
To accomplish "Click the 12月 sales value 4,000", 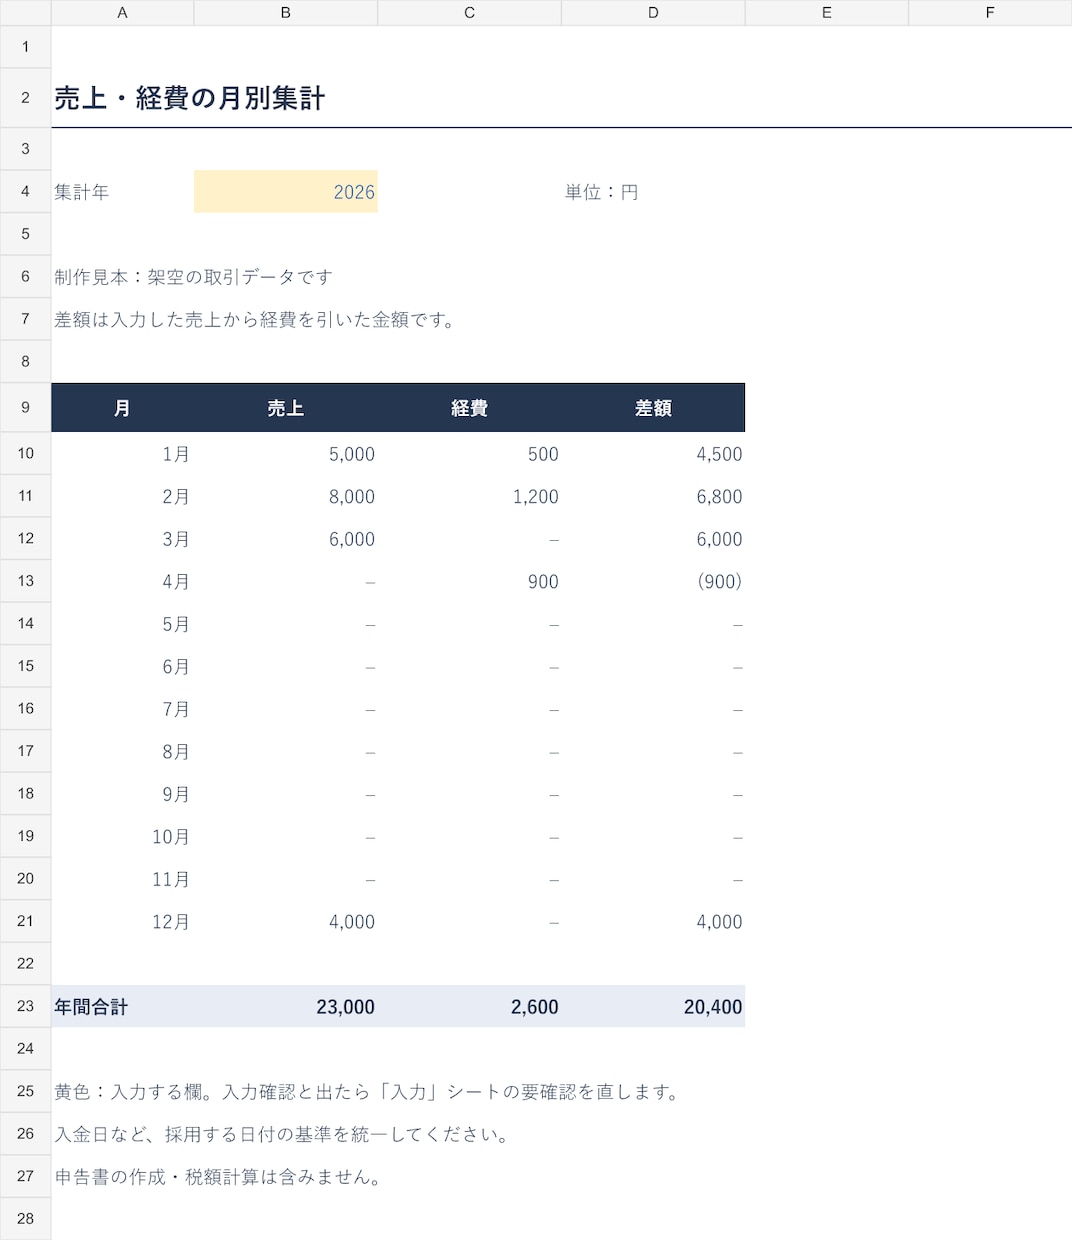I will coord(286,921).
